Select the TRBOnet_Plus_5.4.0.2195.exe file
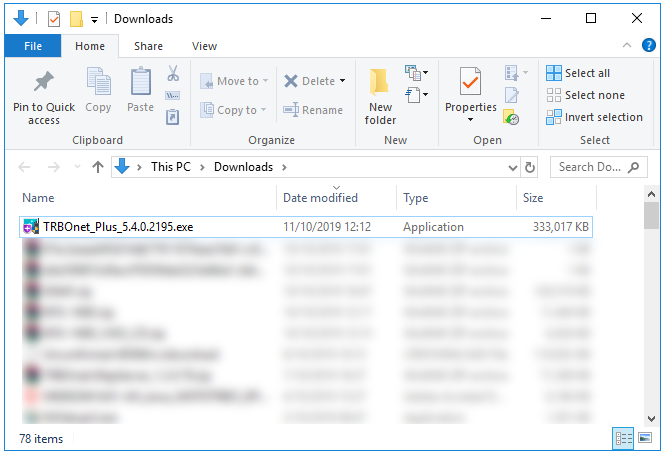 coord(118,227)
